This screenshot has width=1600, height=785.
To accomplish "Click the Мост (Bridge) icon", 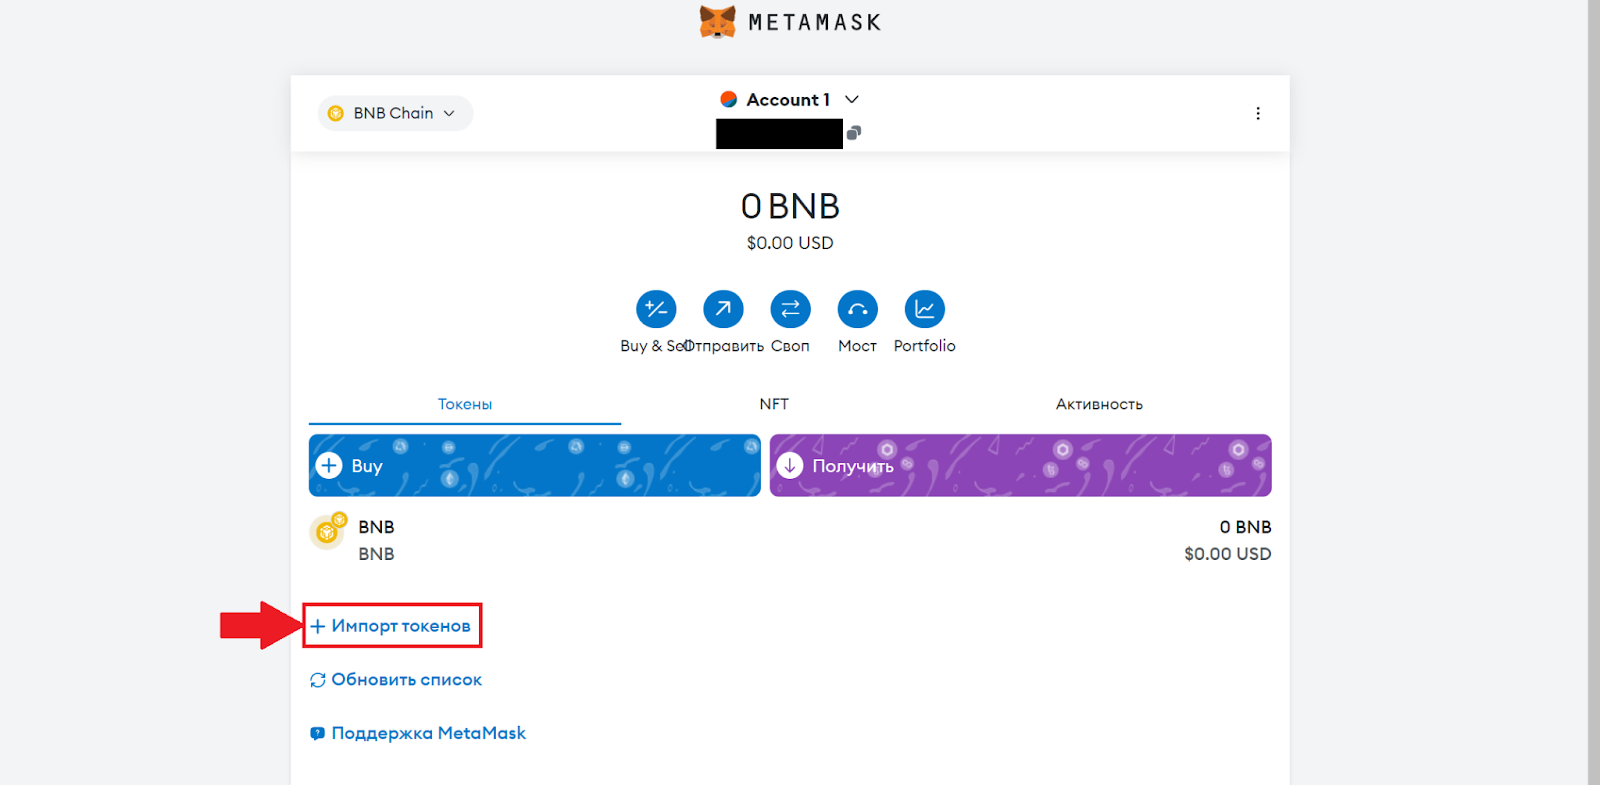I will pyautogui.click(x=857, y=309).
